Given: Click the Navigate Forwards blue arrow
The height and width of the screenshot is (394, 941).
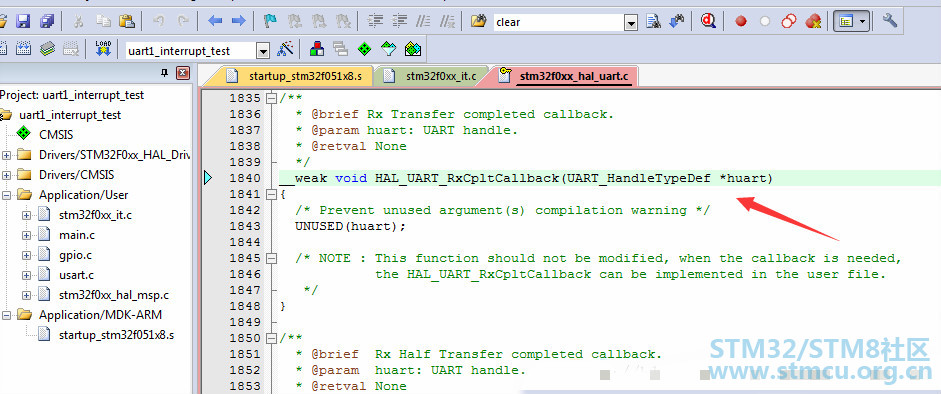Looking at the screenshot, I should point(238,22).
